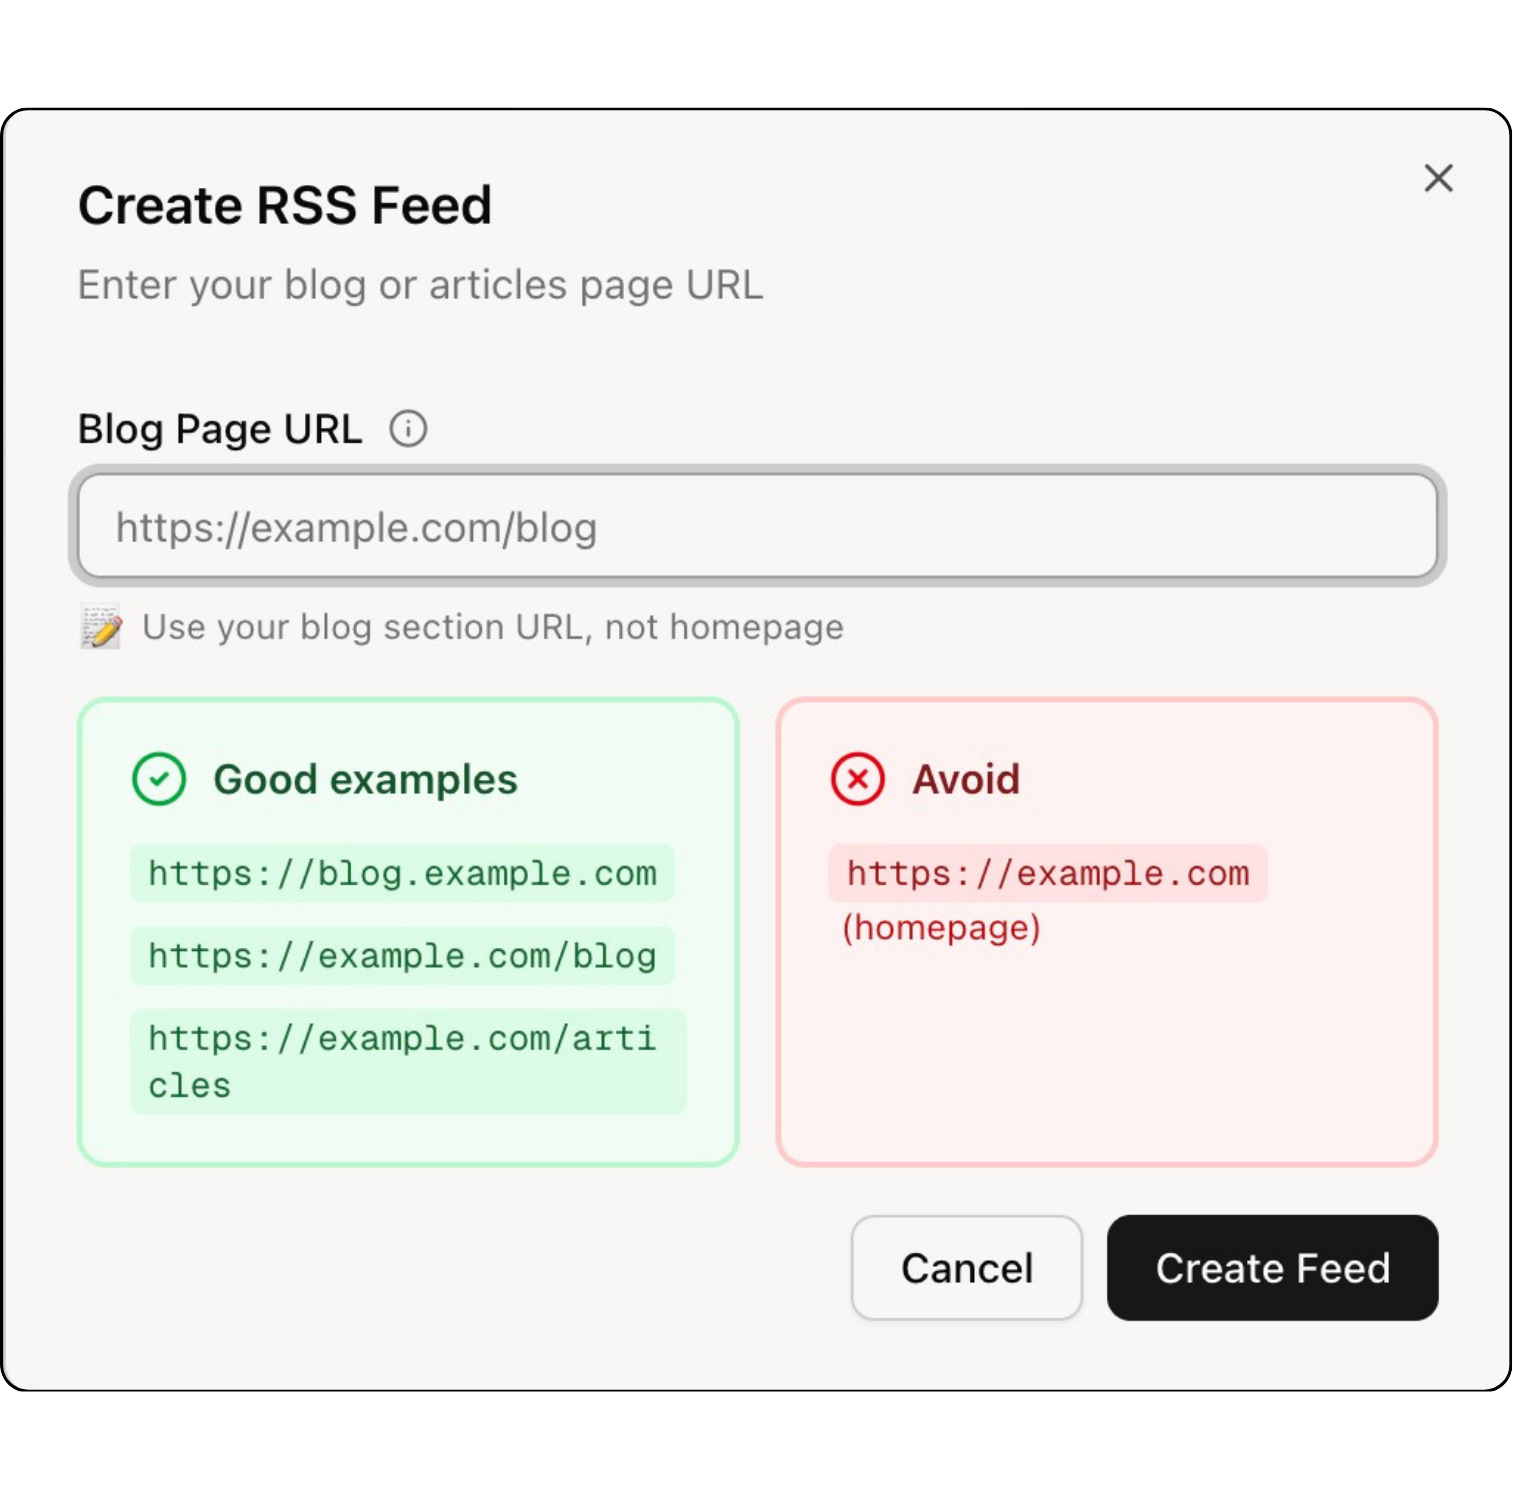
Task: Select the https://blog.example.com example chip
Action: pyautogui.click(x=401, y=873)
